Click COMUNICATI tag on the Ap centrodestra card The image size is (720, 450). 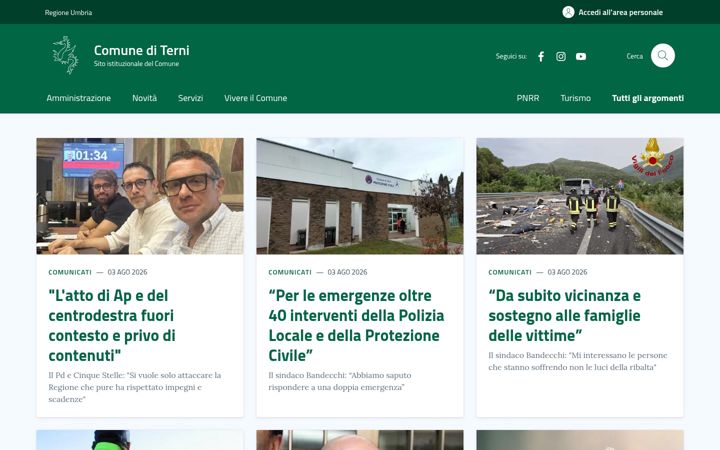pyautogui.click(x=70, y=272)
